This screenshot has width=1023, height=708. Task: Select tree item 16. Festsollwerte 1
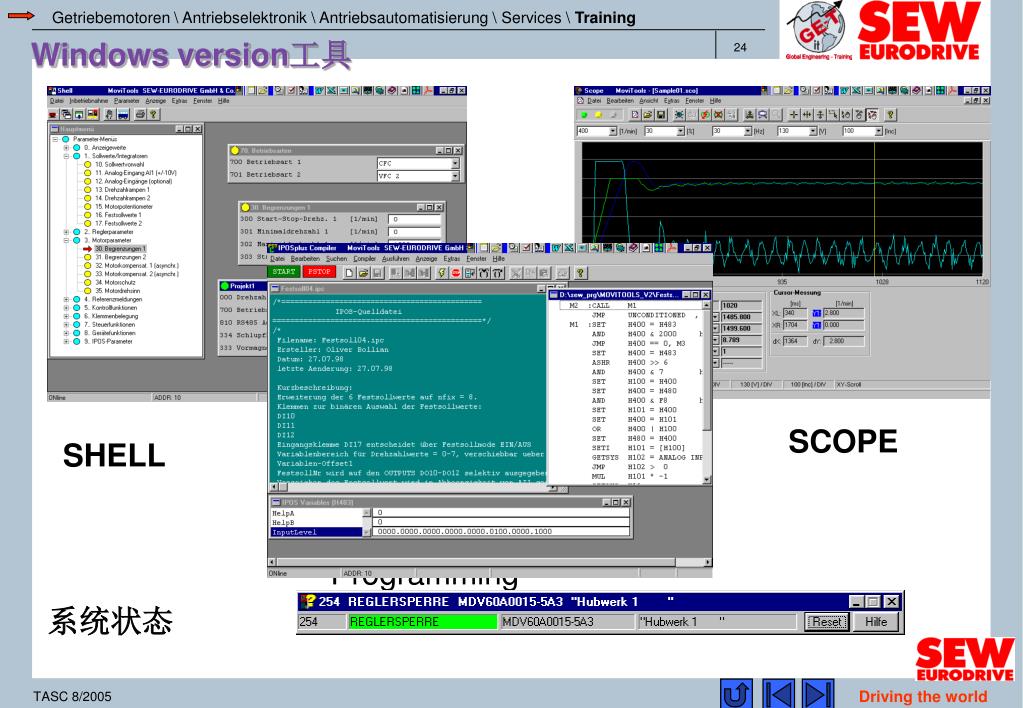point(118,215)
